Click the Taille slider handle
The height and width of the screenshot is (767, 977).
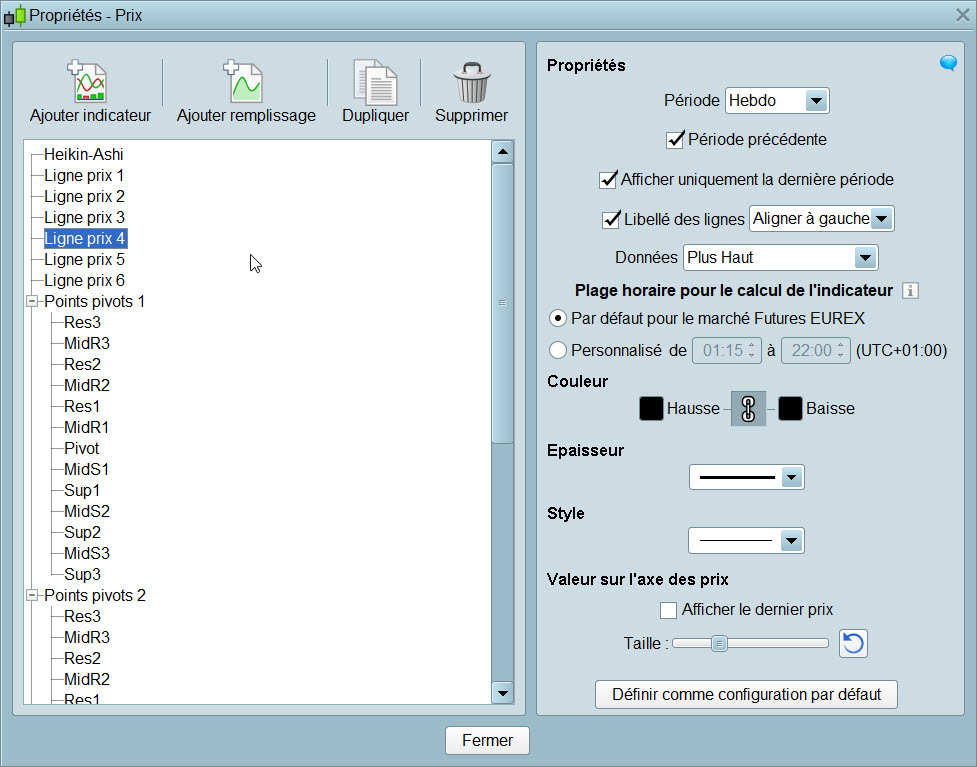coord(719,643)
